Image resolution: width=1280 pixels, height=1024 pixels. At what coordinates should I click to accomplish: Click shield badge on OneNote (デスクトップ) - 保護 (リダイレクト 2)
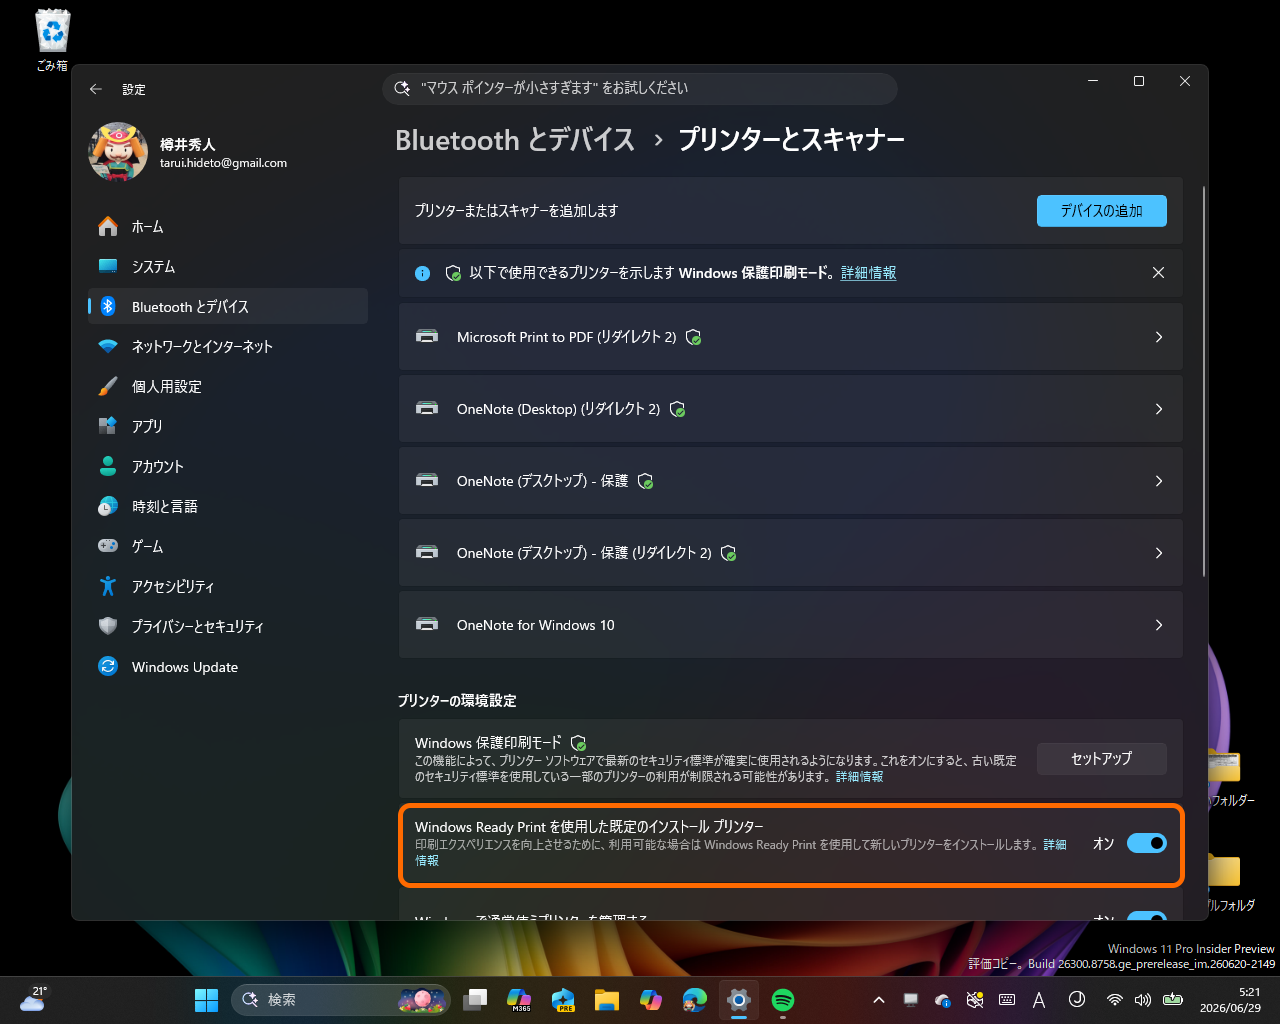coord(729,553)
